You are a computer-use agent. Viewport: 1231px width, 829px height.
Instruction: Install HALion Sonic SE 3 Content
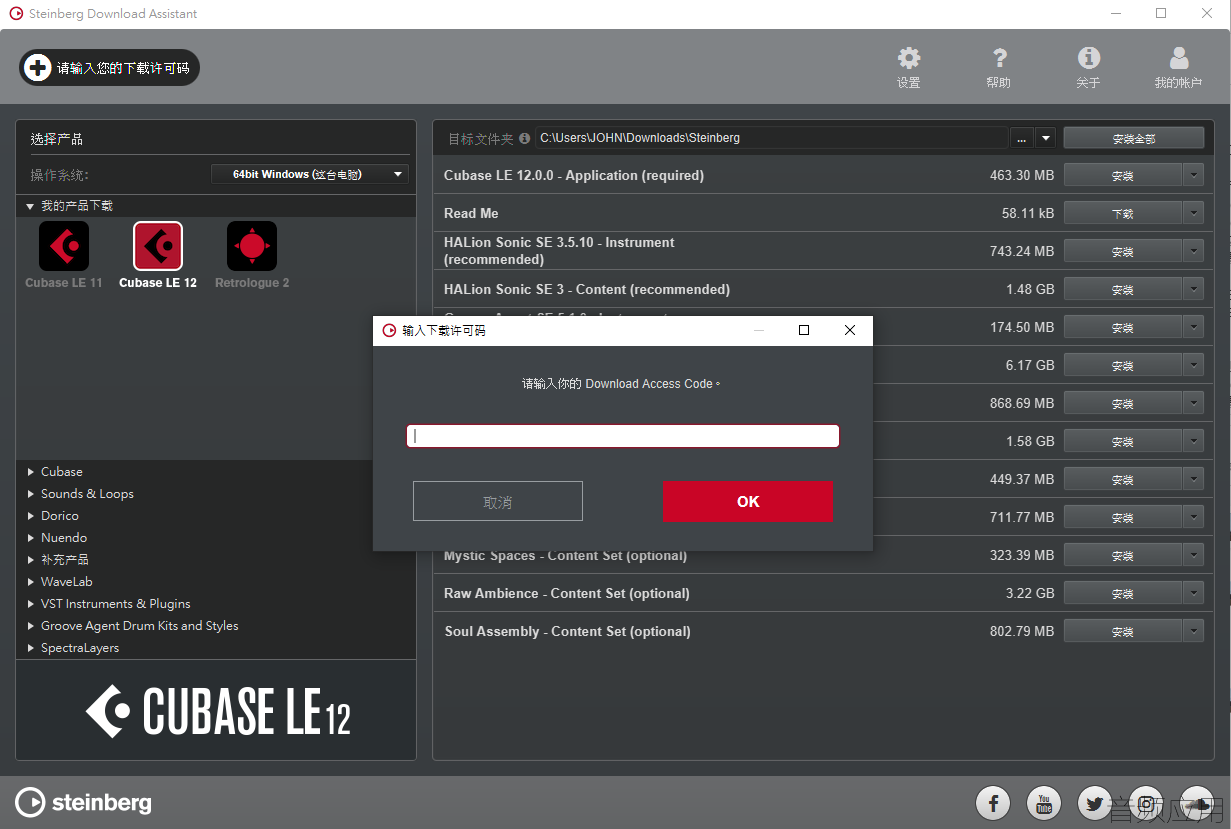1122,289
